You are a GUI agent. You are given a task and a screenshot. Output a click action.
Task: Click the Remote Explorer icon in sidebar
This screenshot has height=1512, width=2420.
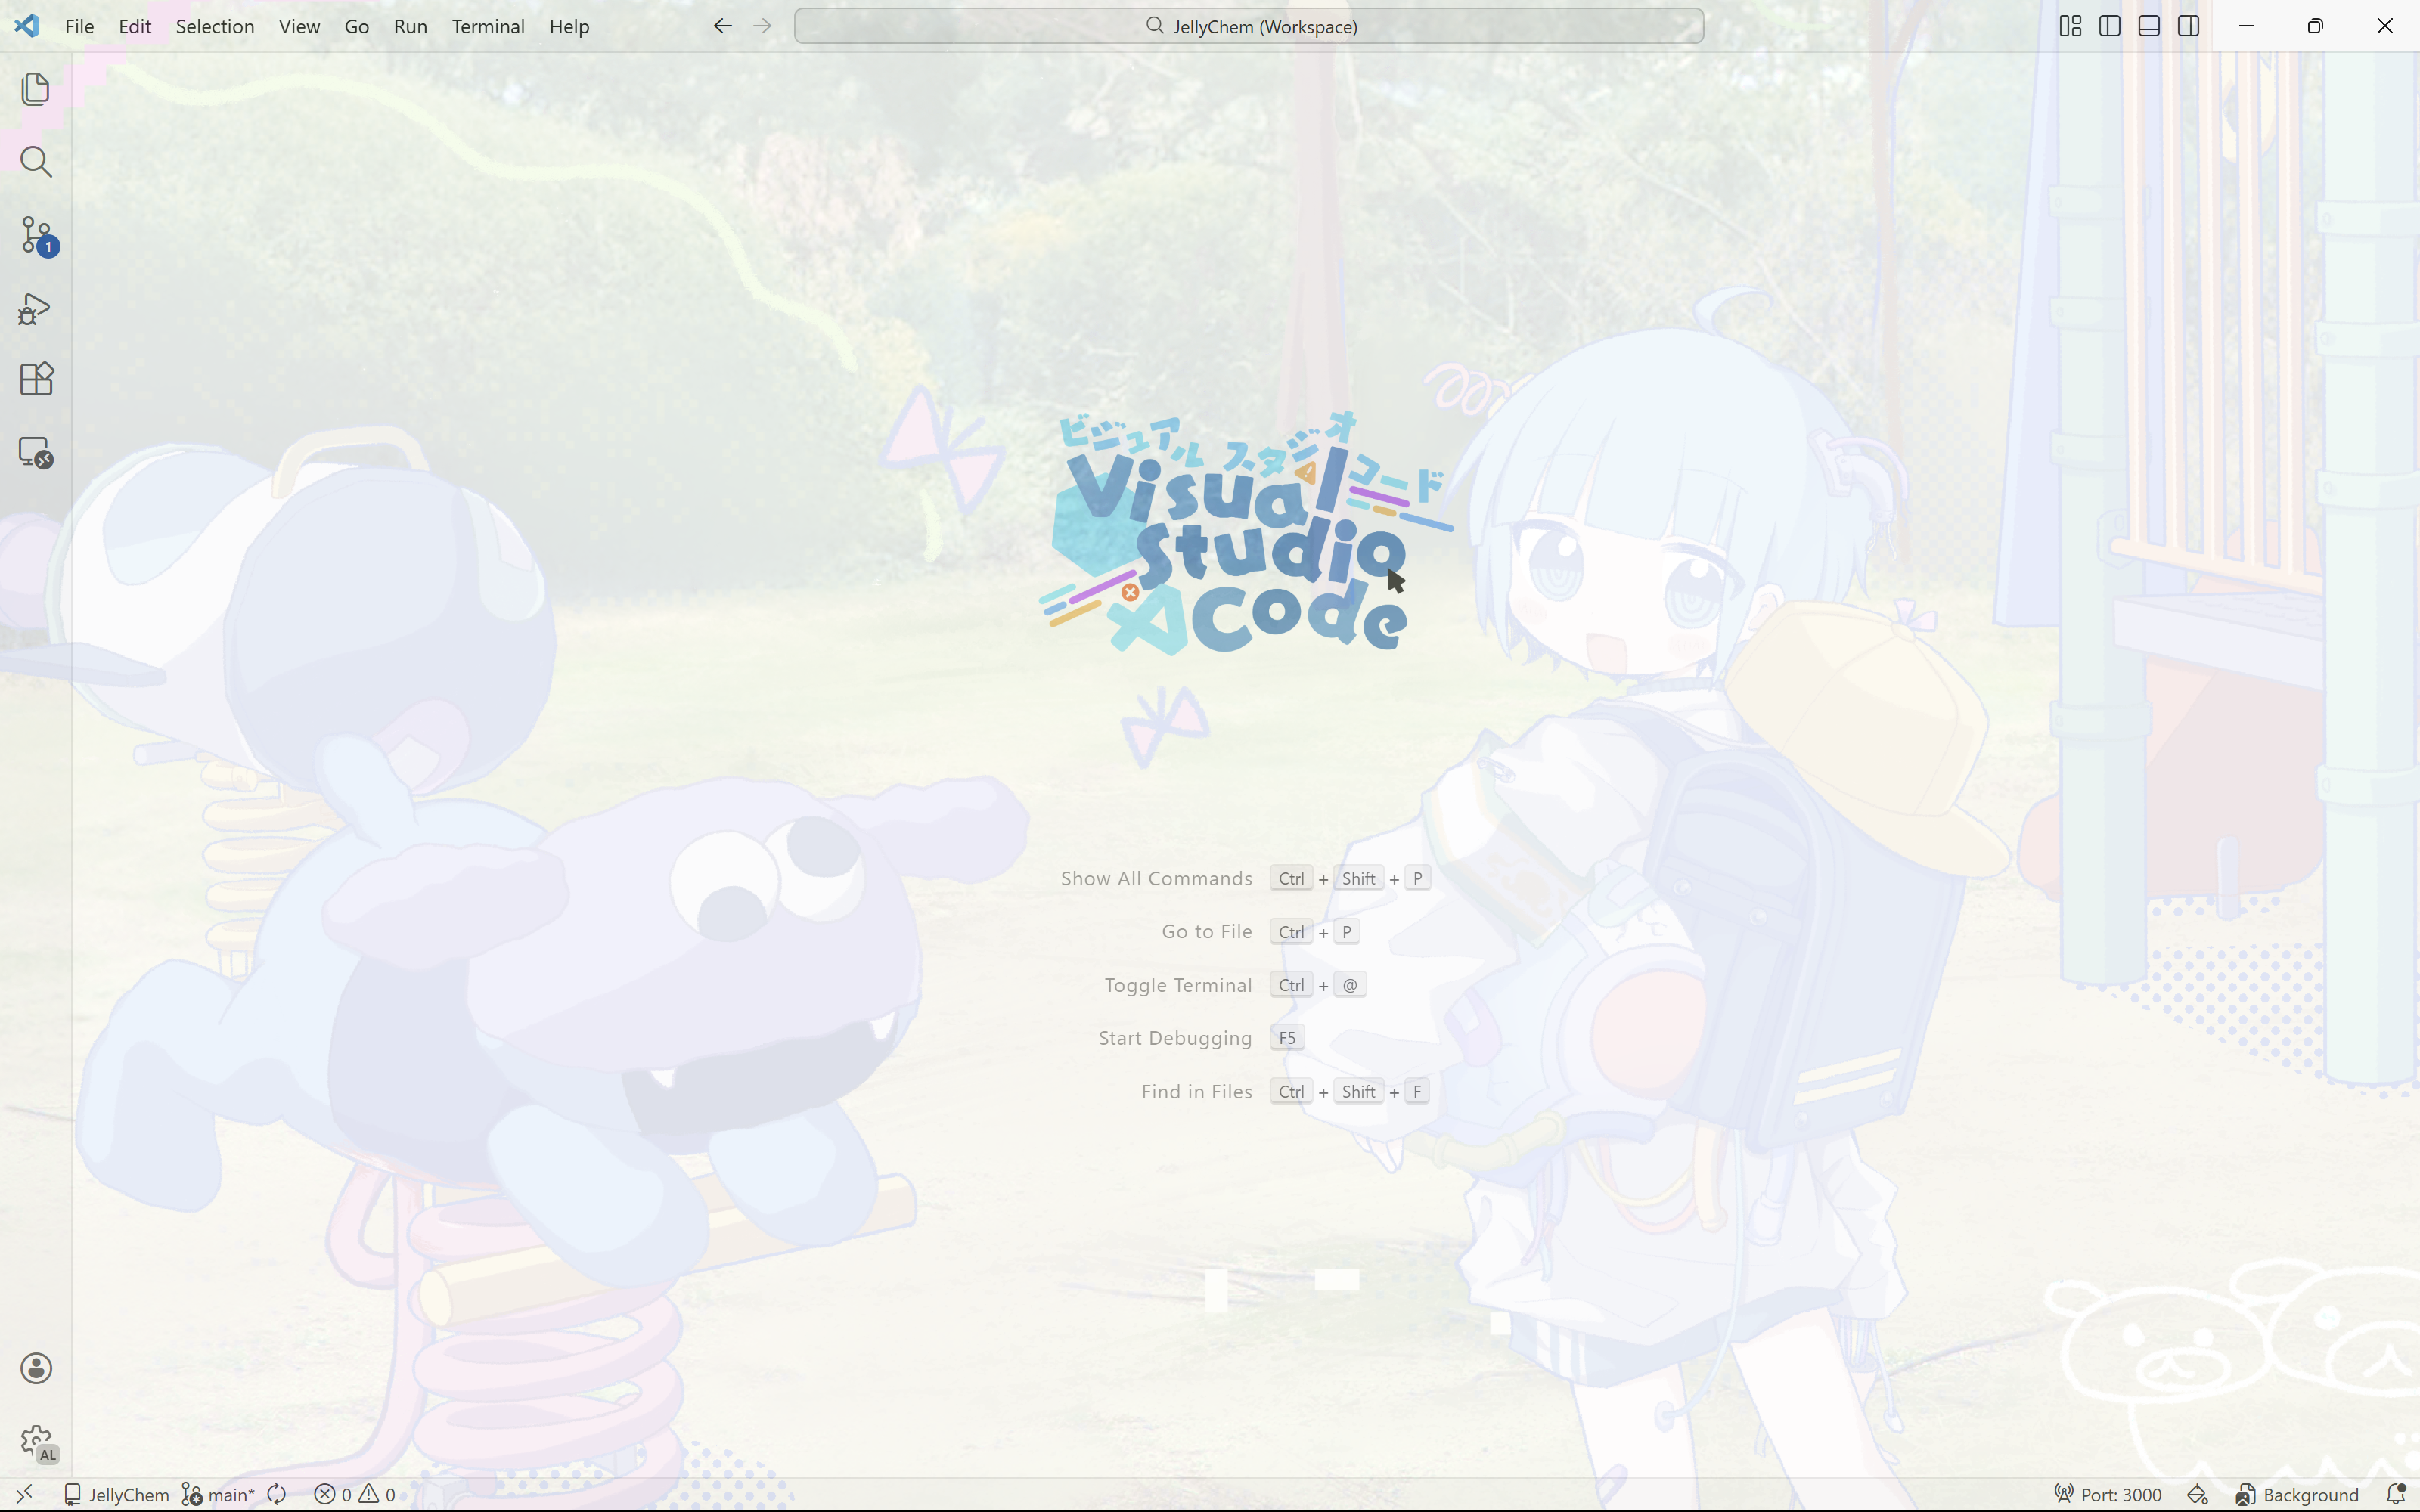click(36, 452)
